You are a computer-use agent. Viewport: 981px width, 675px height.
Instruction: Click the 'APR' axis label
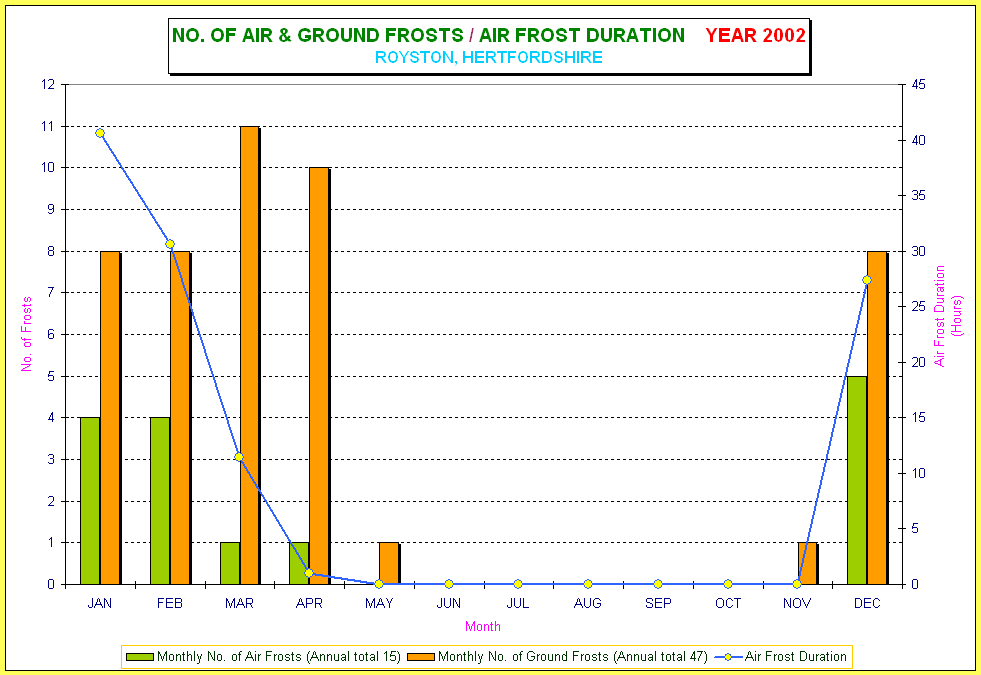pos(309,603)
